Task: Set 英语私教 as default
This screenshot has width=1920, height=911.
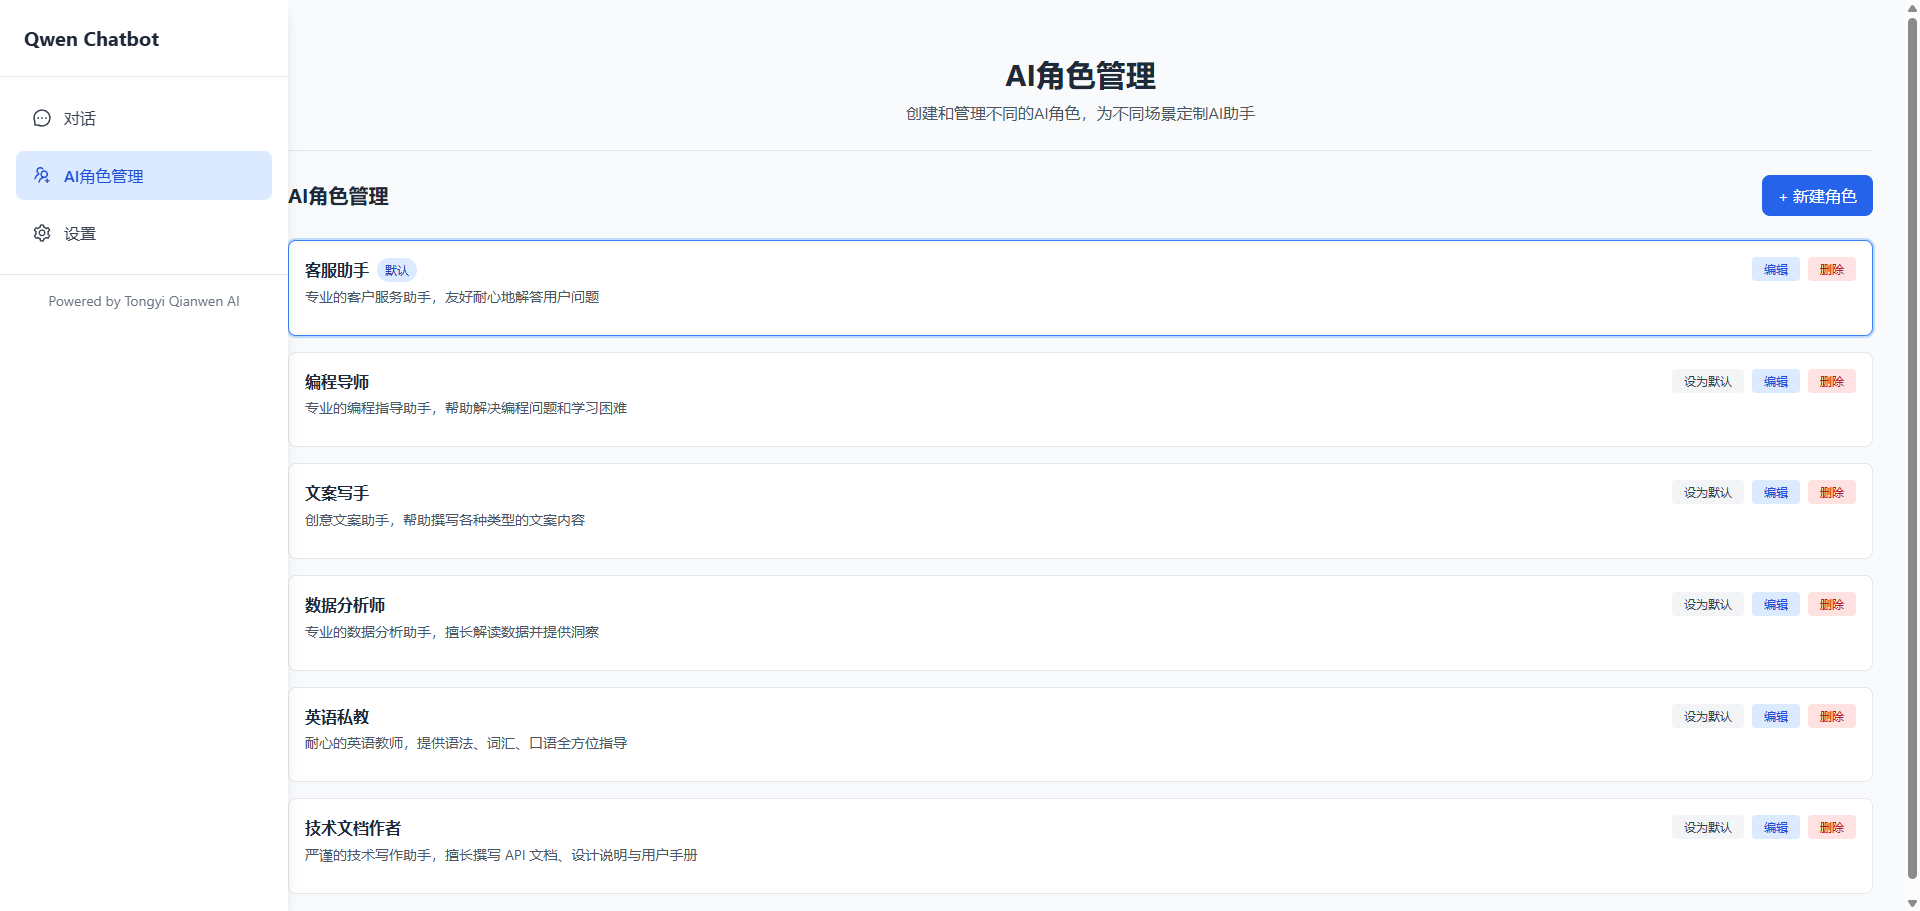Action: click(x=1708, y=716)
